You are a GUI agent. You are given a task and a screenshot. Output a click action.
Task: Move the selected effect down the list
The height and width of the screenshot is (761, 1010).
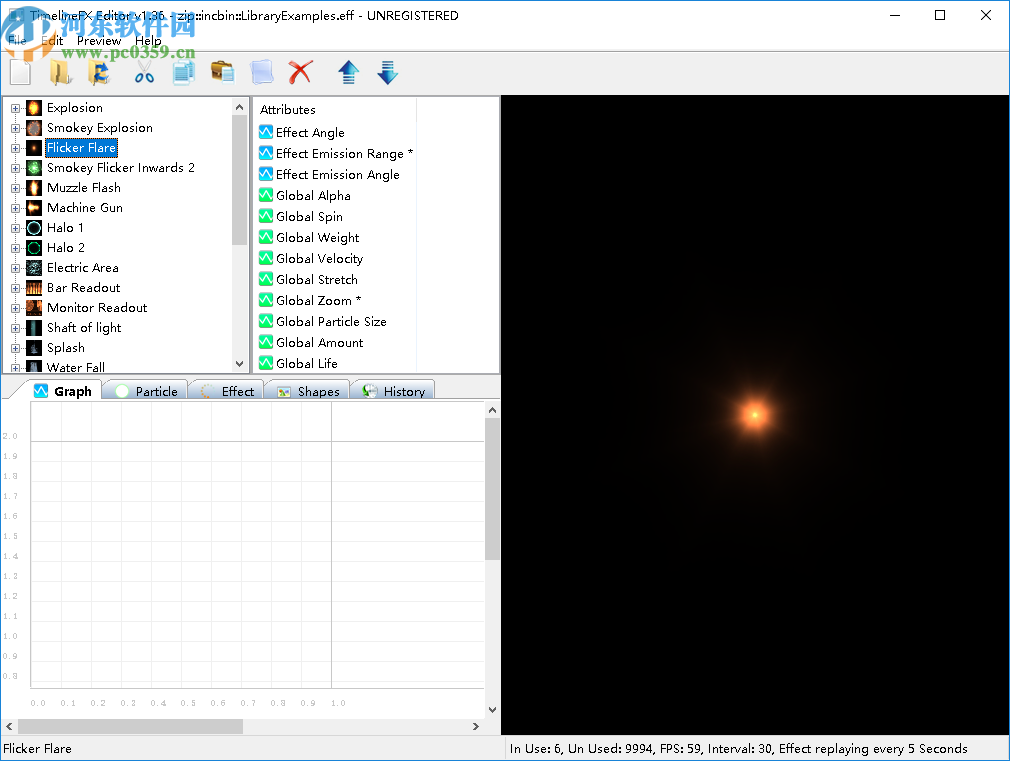click(387, 72)
